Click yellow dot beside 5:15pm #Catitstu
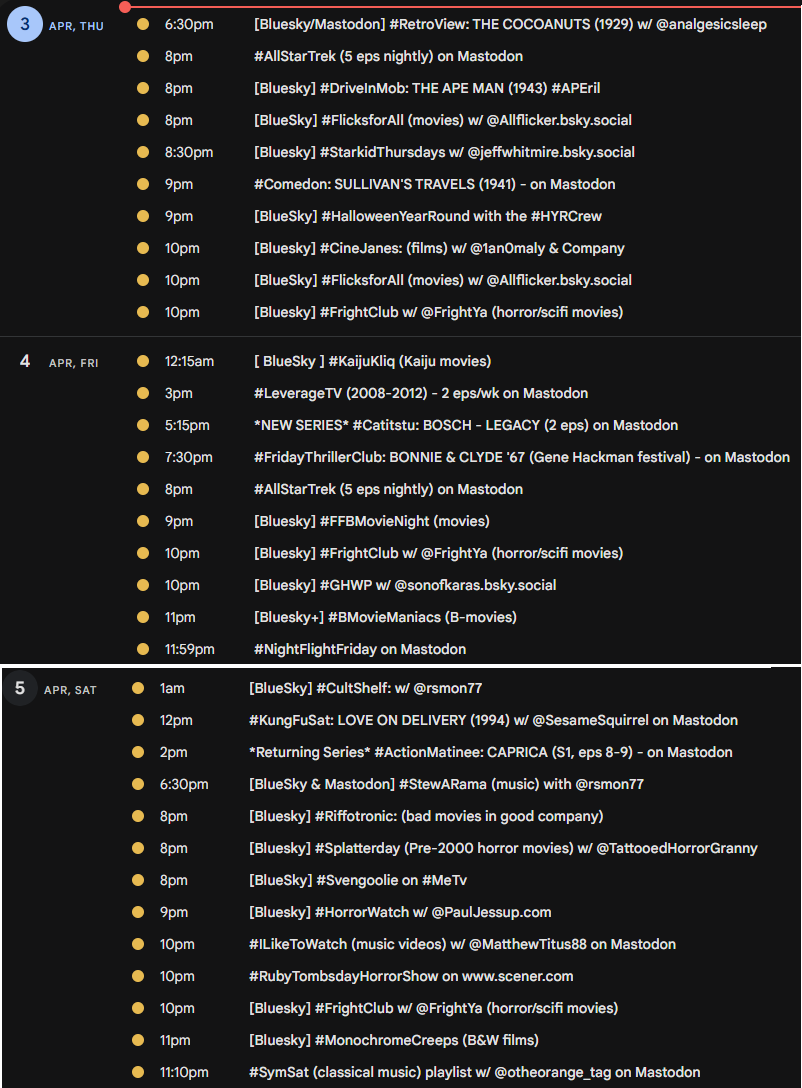The height and width of the screenshot is (1088, 802). pyautogui.click(x=143, y=425)
